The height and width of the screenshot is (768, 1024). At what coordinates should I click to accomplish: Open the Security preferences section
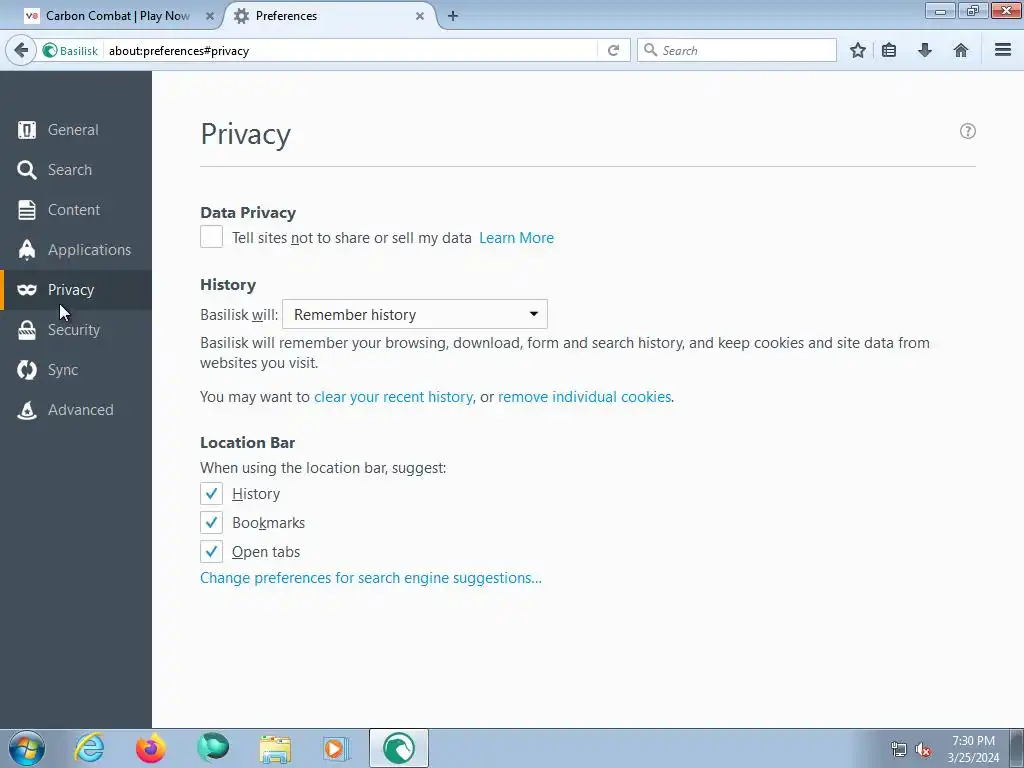(76, 330)
